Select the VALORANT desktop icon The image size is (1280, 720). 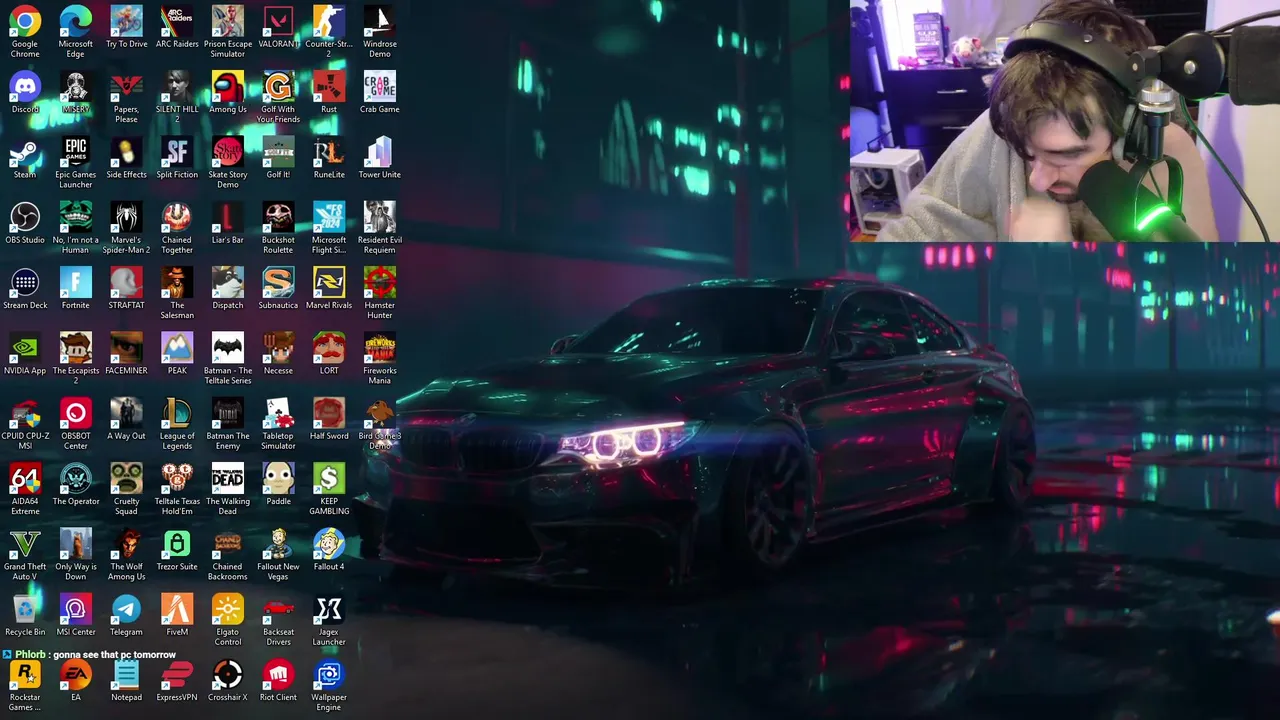click(x=278, y=21)
